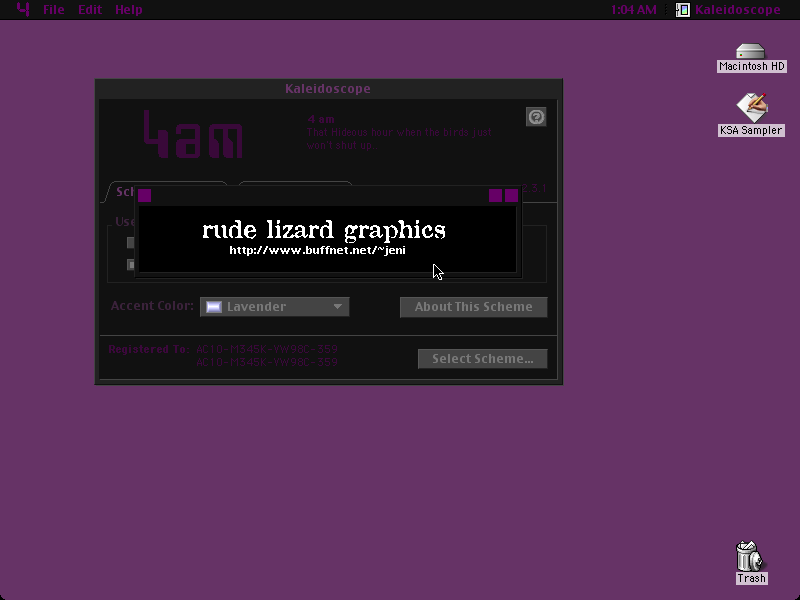The image size is (800, 600).
Task: Click the menu bar clock
Action: (x=634, y=10)
